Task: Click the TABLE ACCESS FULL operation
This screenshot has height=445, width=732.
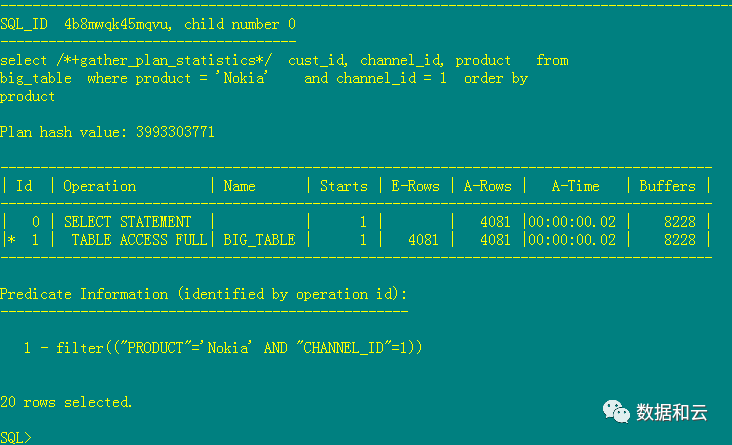Action: click(139, 240)
